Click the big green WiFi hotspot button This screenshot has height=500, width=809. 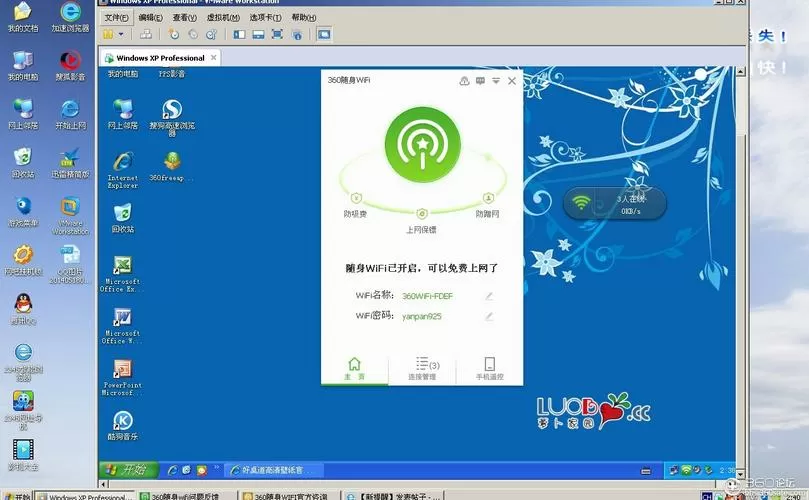point(423,145)
